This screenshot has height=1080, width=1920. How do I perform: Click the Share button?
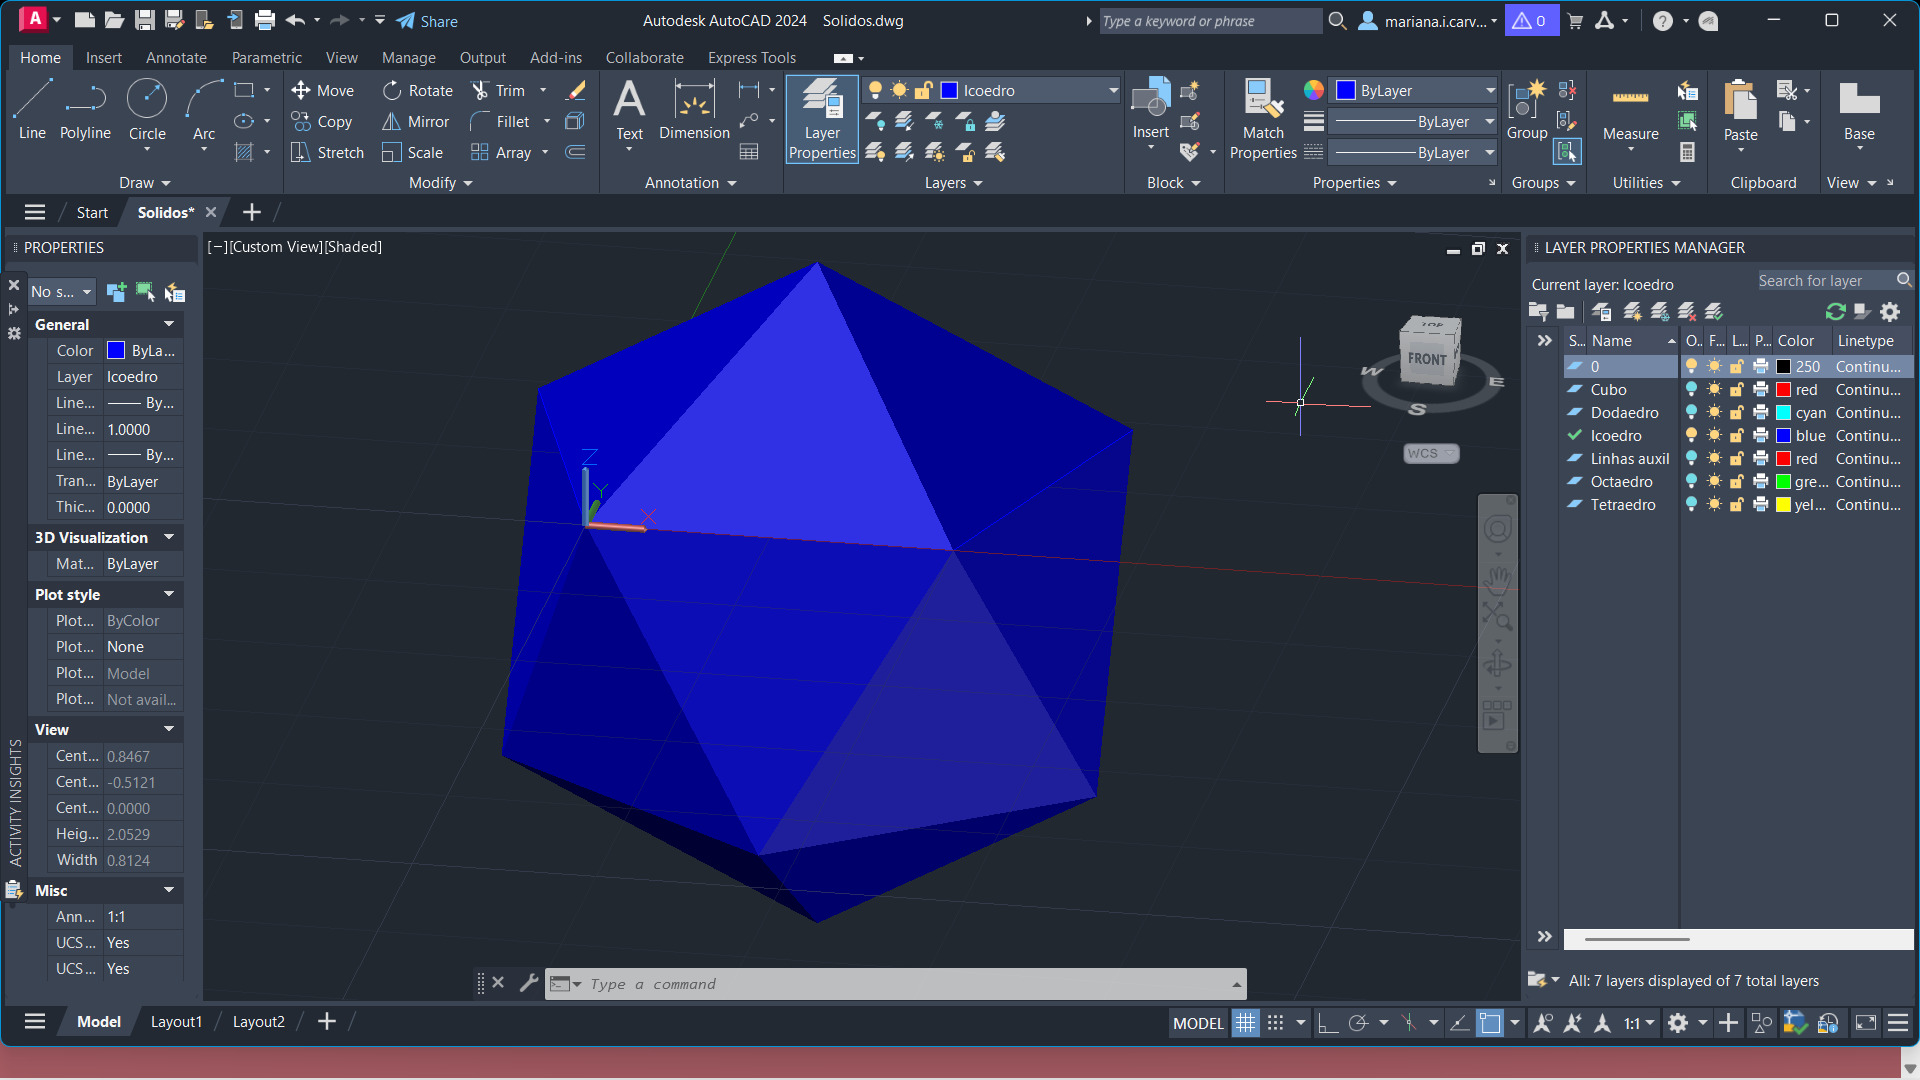coord(427,21)
